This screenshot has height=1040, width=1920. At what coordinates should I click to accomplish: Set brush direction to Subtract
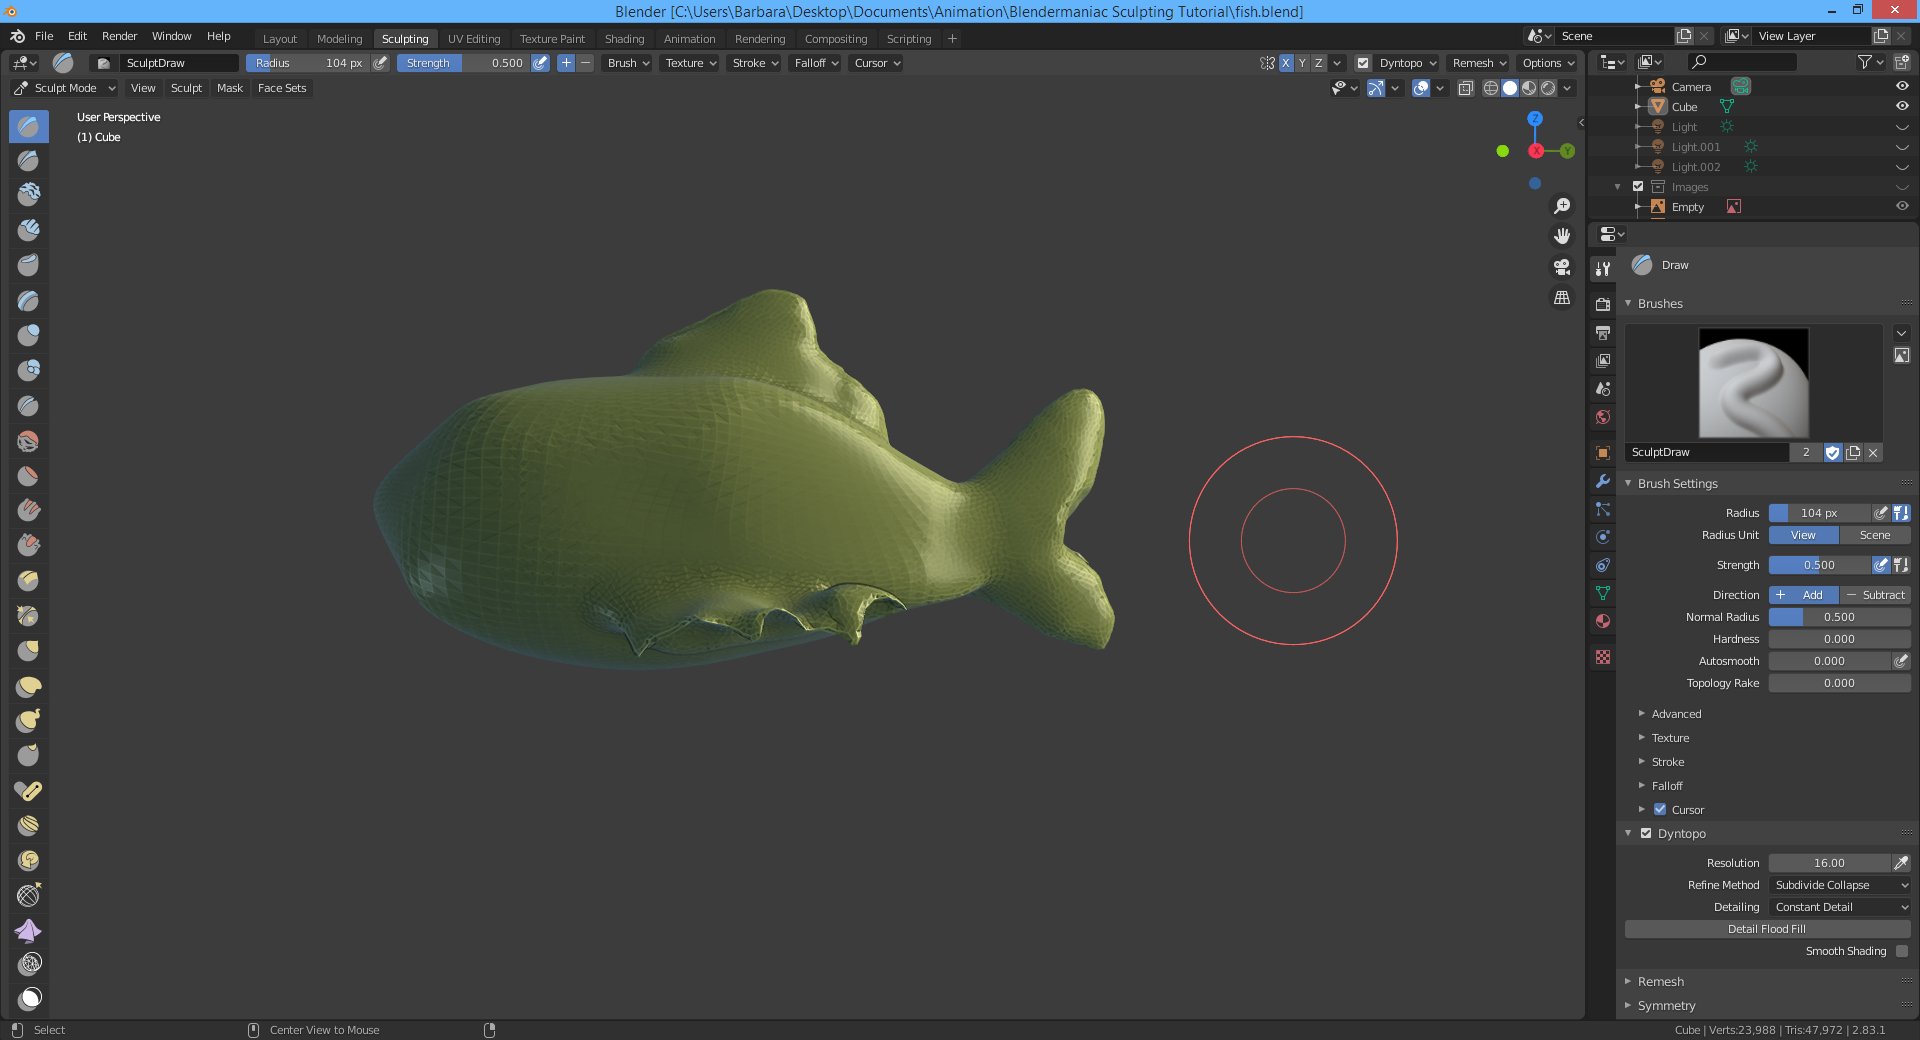1875,595
